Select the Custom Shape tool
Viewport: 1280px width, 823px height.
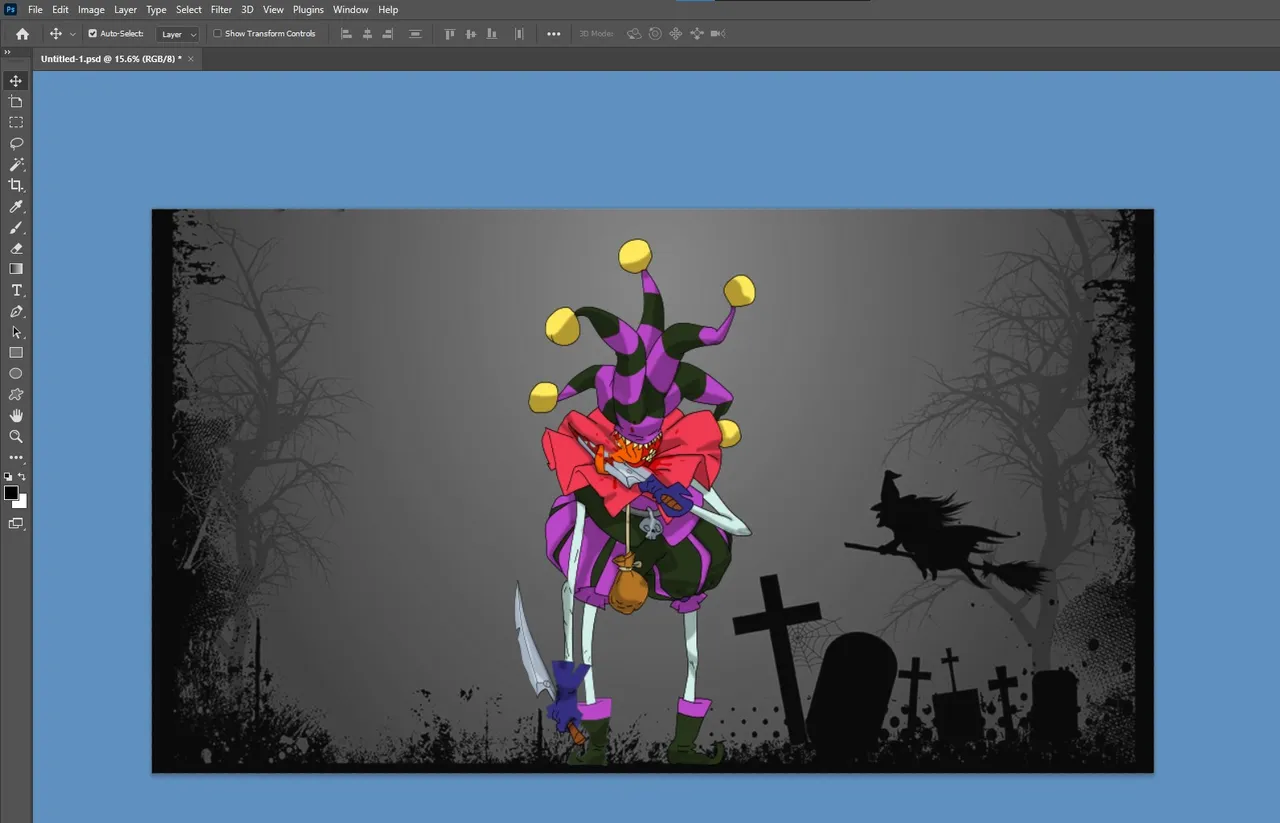[x=16, y=395]
